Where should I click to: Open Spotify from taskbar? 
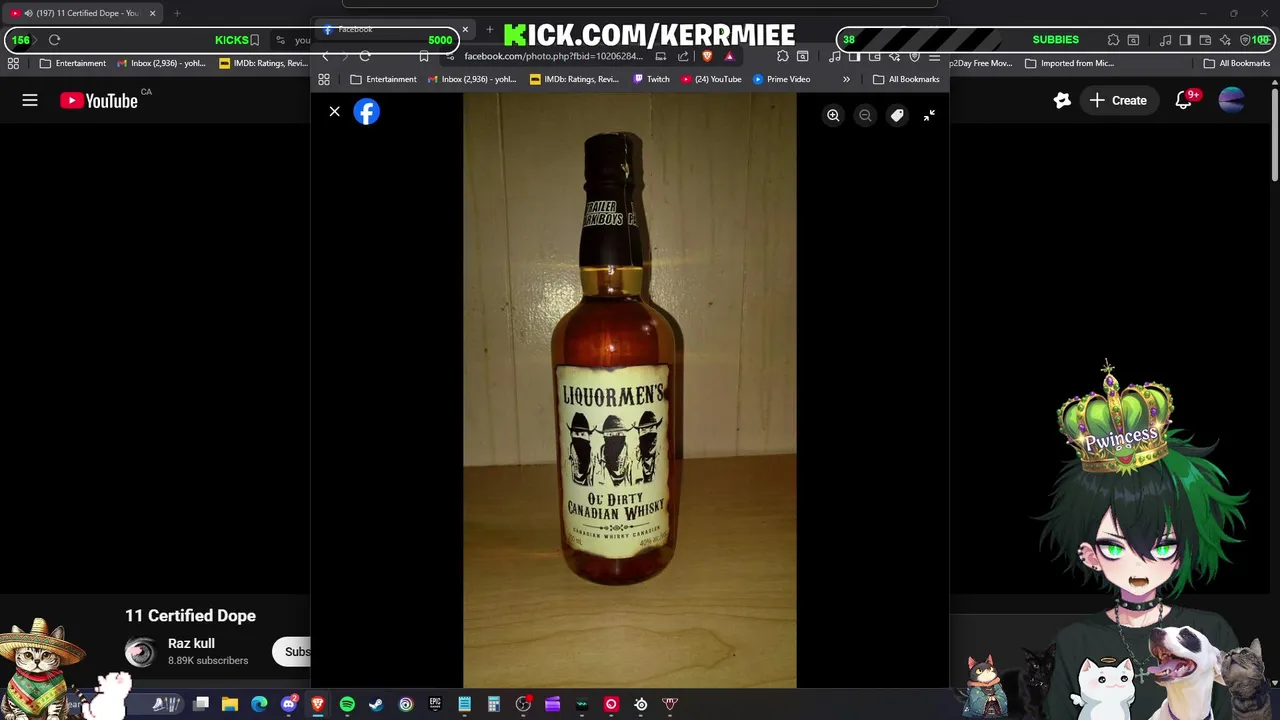click(347, 704)
